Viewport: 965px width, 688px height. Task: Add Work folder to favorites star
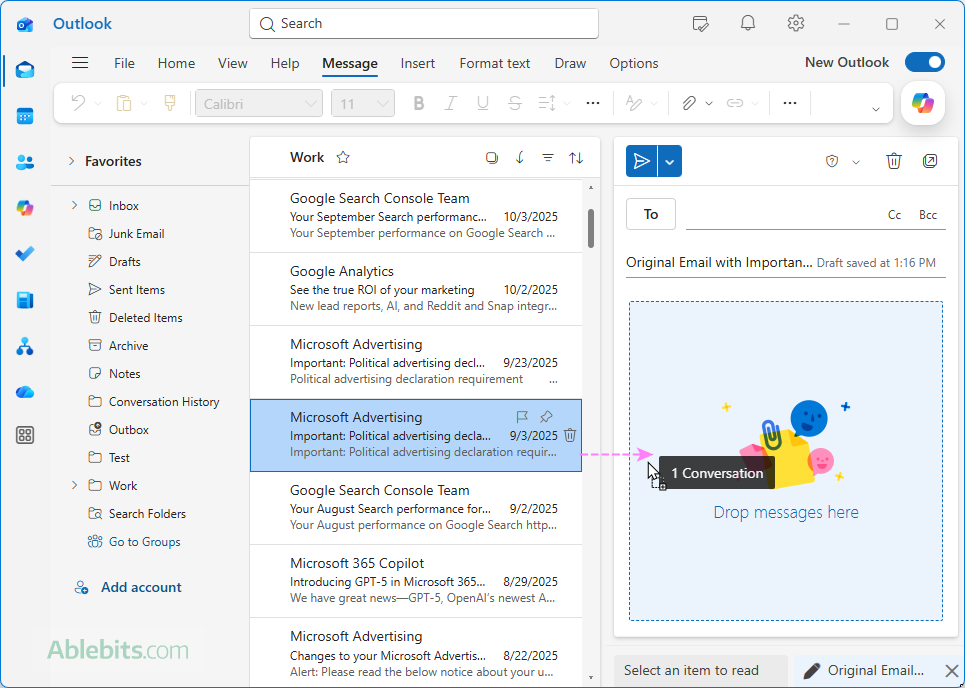(343, 157)
